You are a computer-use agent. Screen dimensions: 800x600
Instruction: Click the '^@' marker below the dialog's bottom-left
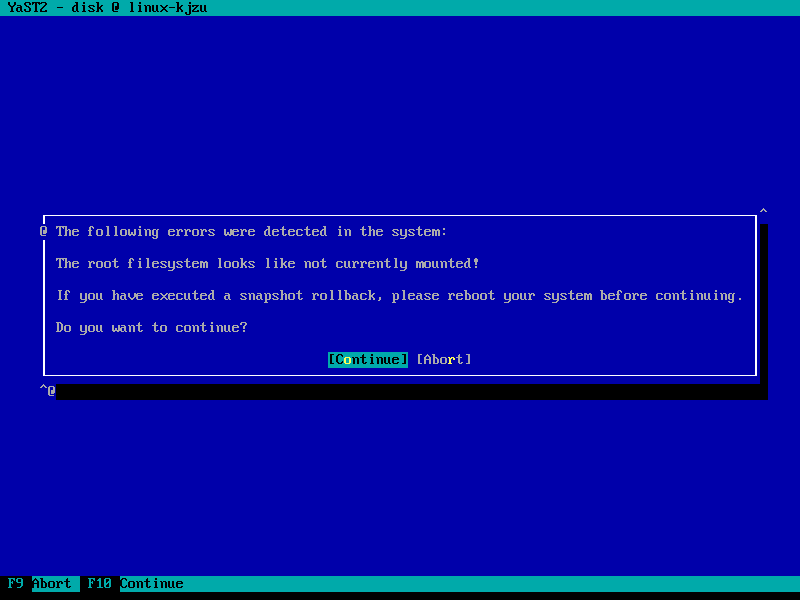click(47, 389)
